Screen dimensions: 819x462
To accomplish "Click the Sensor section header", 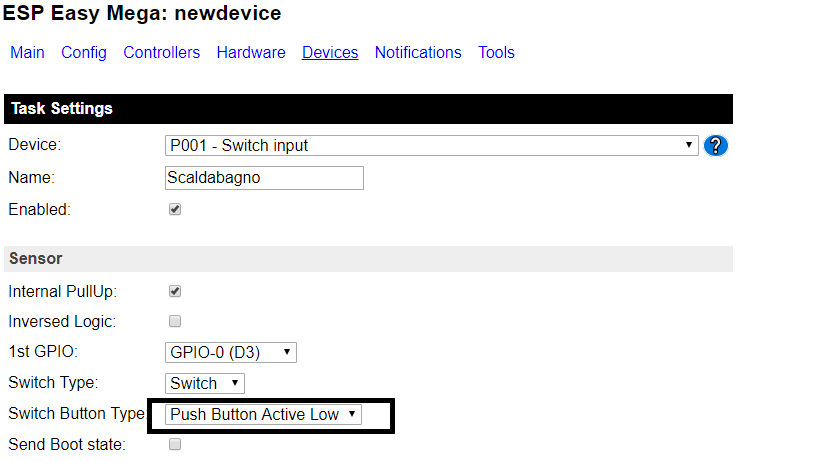I will (x=368, y=259).
